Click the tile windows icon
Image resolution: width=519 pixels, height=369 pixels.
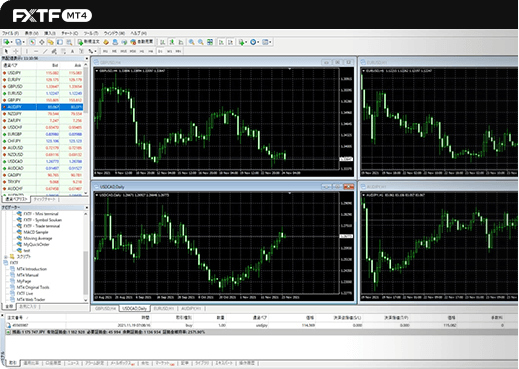pos(210,42)
